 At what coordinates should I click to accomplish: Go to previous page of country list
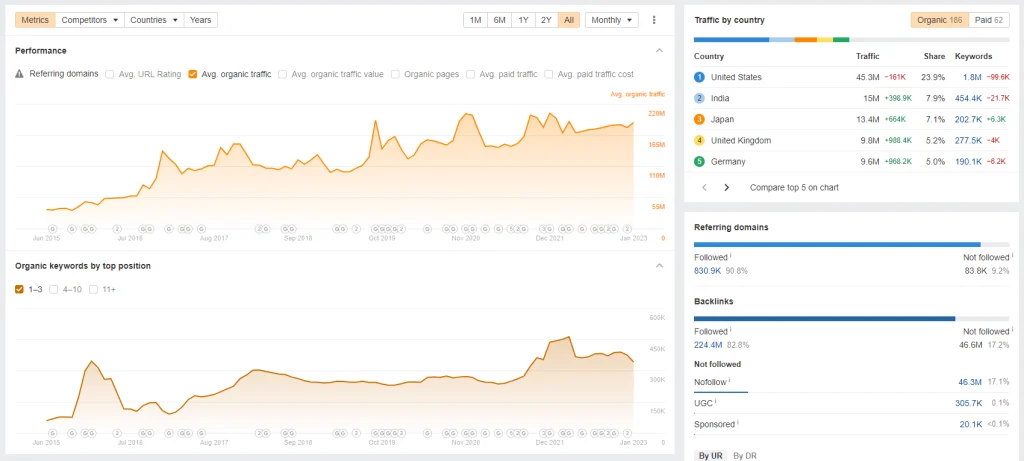point(705,187)
